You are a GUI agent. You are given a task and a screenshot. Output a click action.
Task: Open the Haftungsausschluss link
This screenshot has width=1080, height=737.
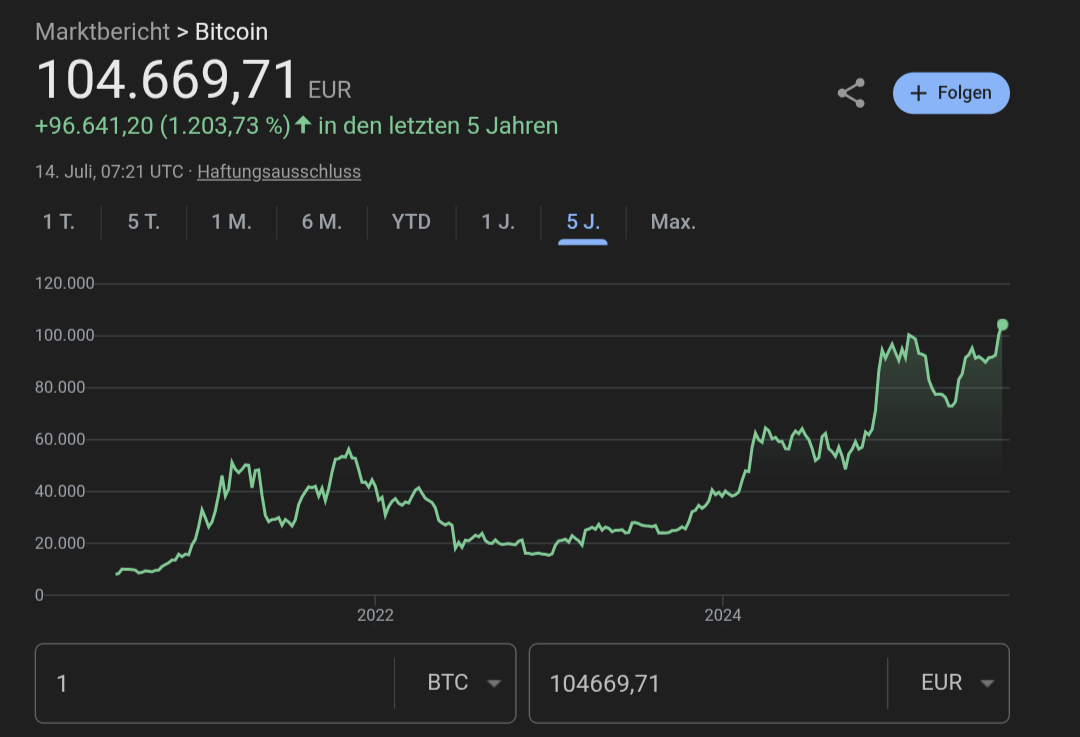tap(279, 172)
